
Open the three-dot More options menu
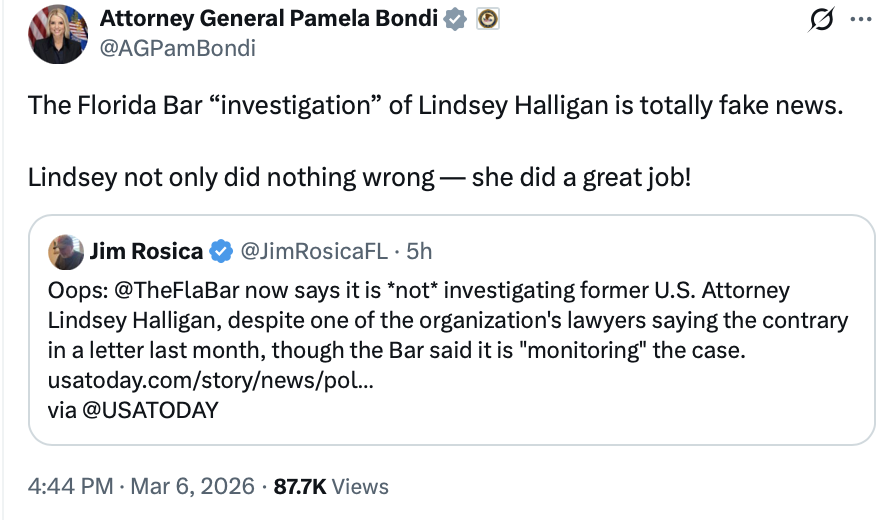click(x=859, y=21)
